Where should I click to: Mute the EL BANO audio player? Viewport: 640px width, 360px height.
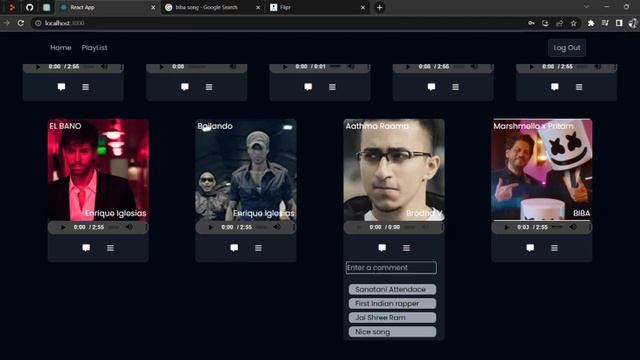pos(129,227)
